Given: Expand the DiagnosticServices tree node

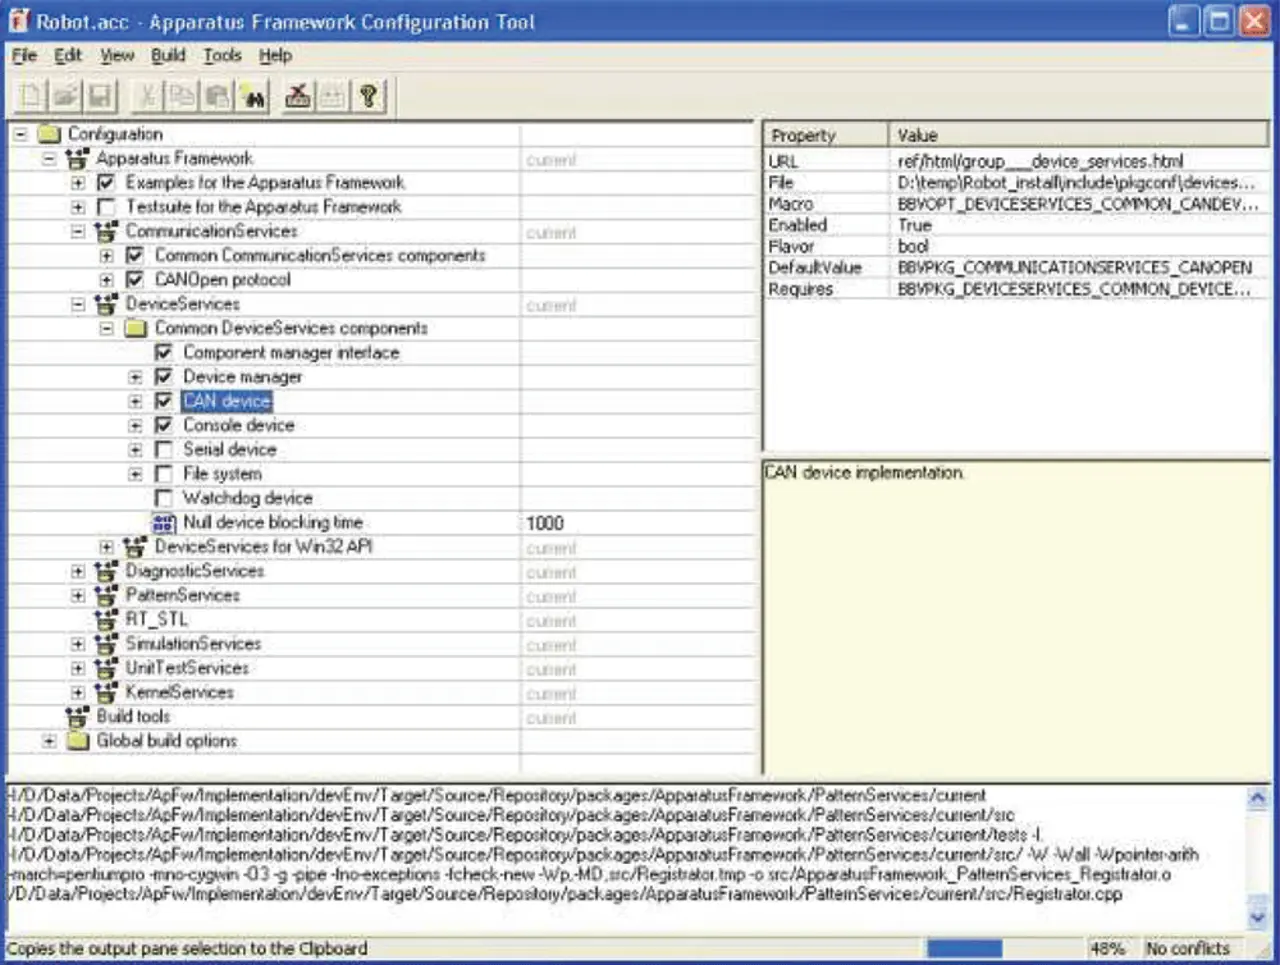Looking at the screenshot, I should 78,572.
